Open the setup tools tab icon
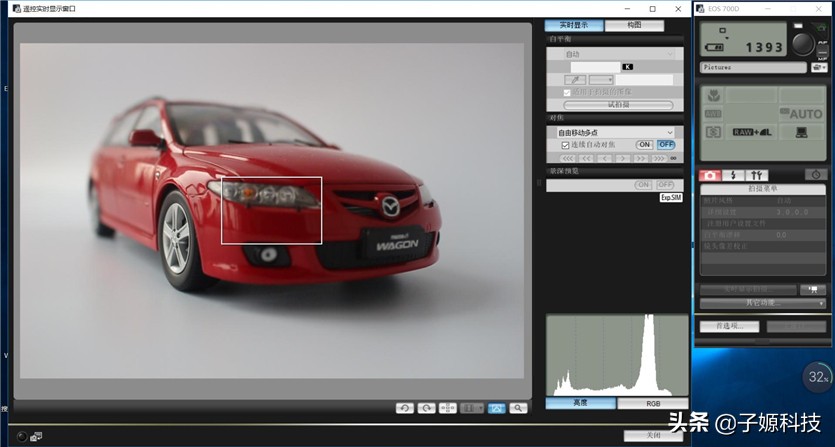The width and height of the screenshot is (835, 447). click(759, 175)
